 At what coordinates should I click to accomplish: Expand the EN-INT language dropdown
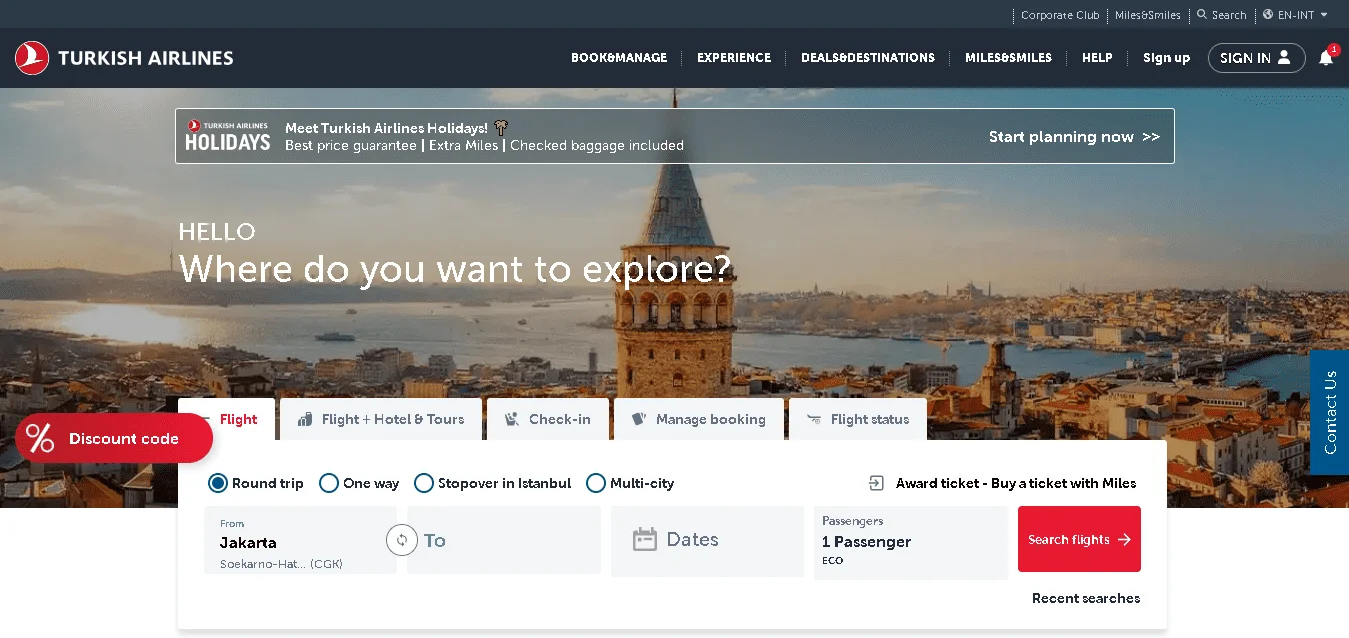(1296, 15)
